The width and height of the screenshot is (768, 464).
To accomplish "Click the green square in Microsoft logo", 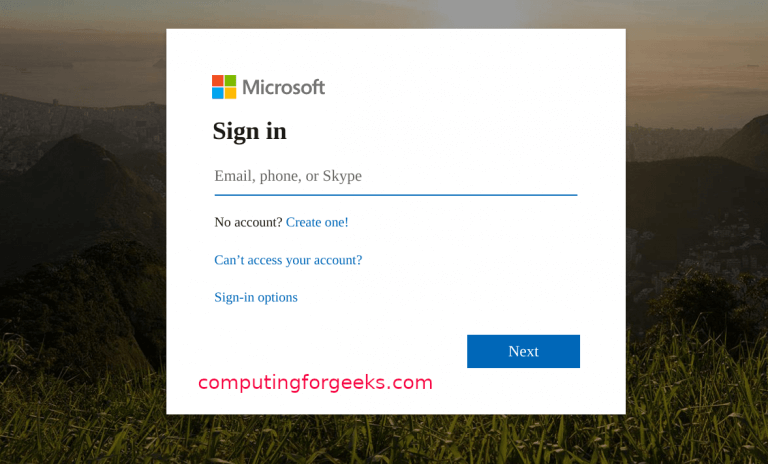I will [x=230, y=81].
